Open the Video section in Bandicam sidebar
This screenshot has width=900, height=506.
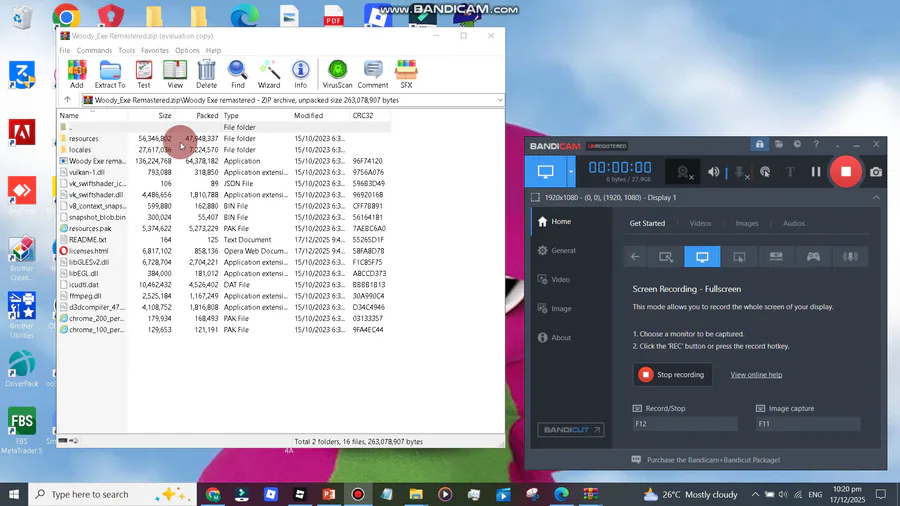554,279
